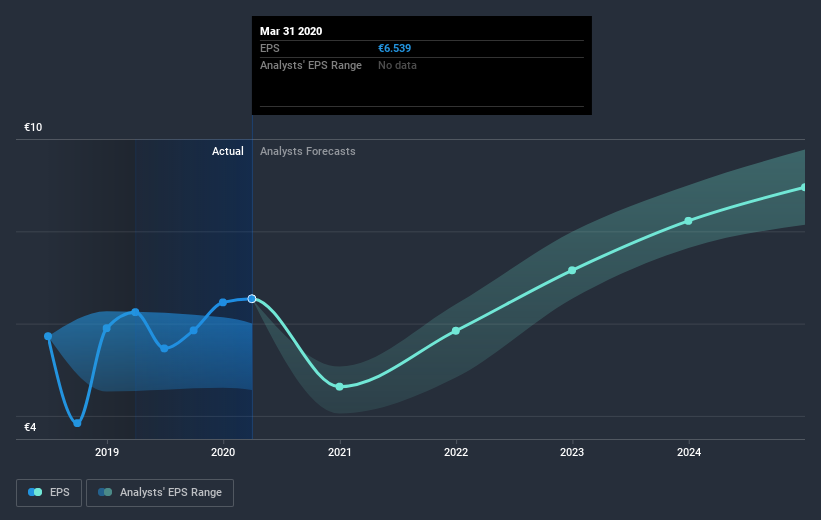Image resolution: width=821 pixels, height=520 pixels.
Task: Click the 2024 forecast data point
Action: point(688,221)
